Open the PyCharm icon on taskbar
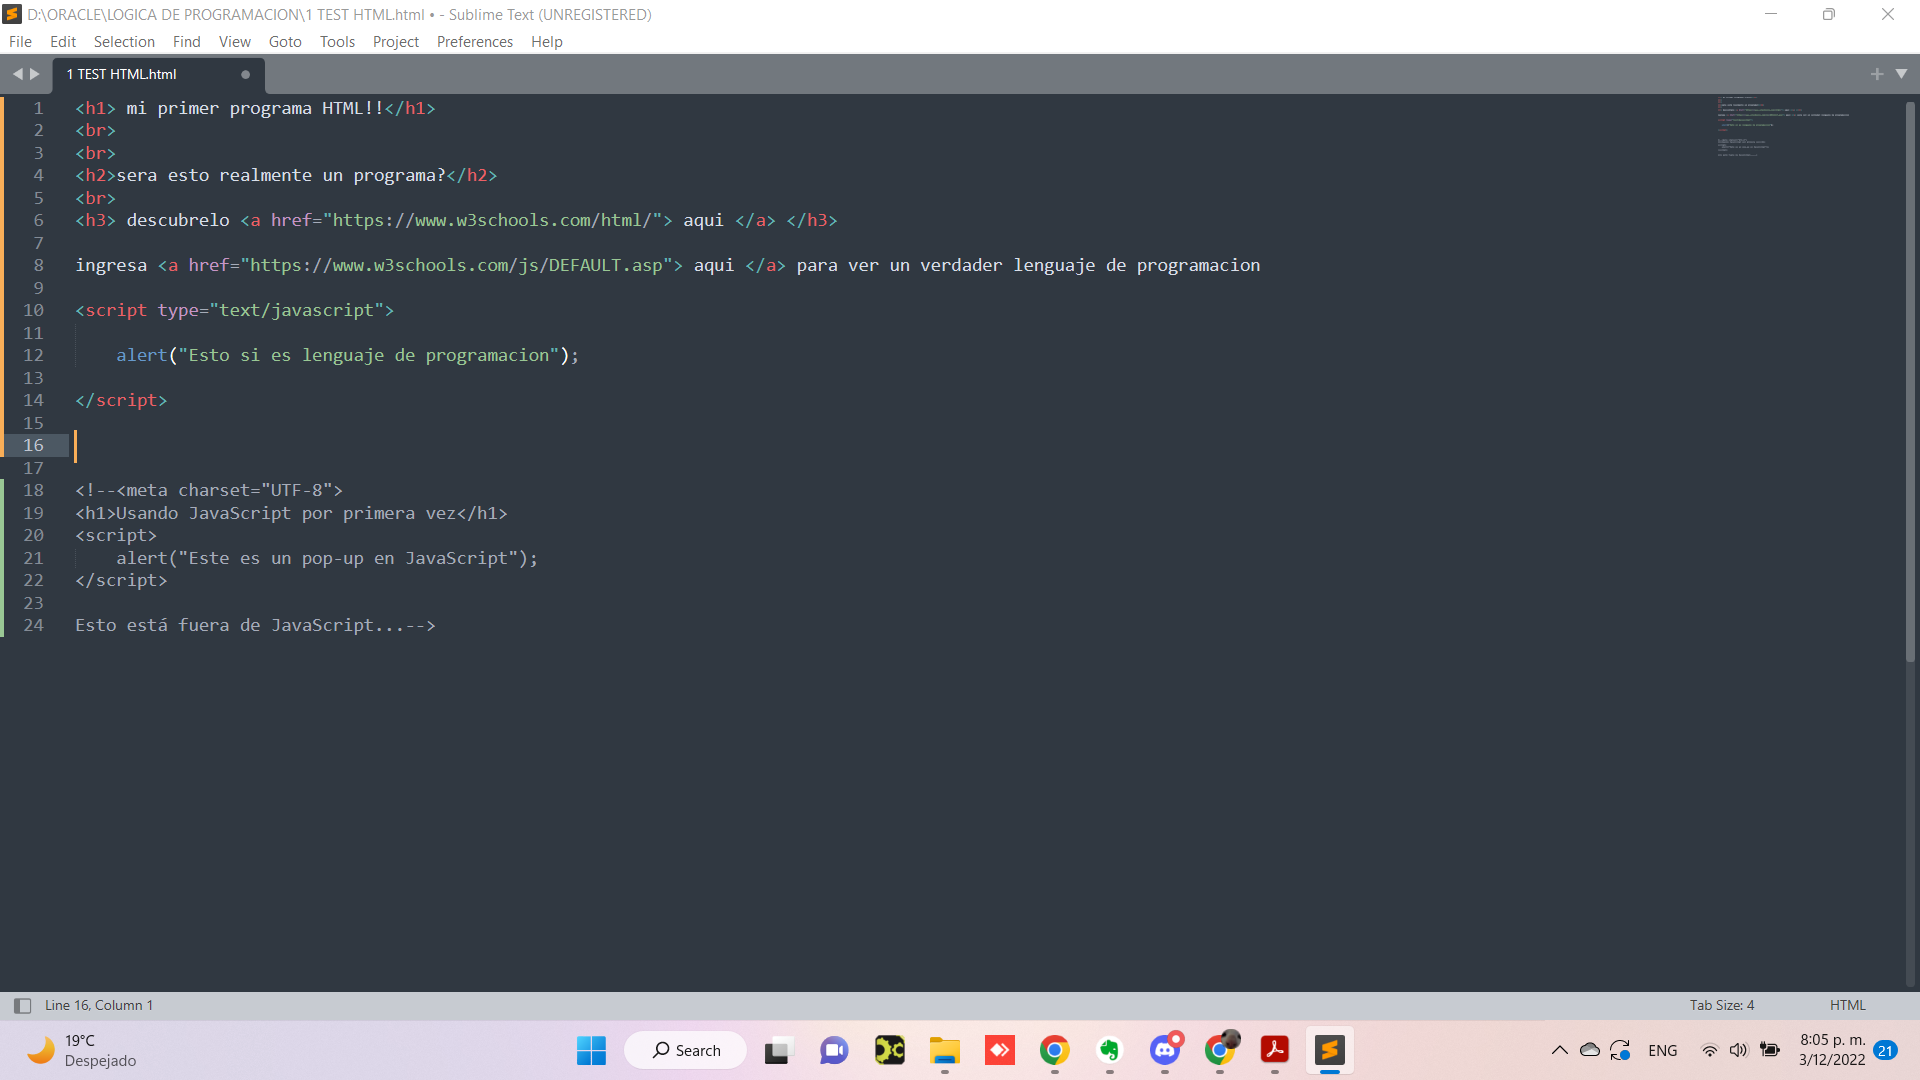Viewport: 1920px width, 1080px height. 889,1050
